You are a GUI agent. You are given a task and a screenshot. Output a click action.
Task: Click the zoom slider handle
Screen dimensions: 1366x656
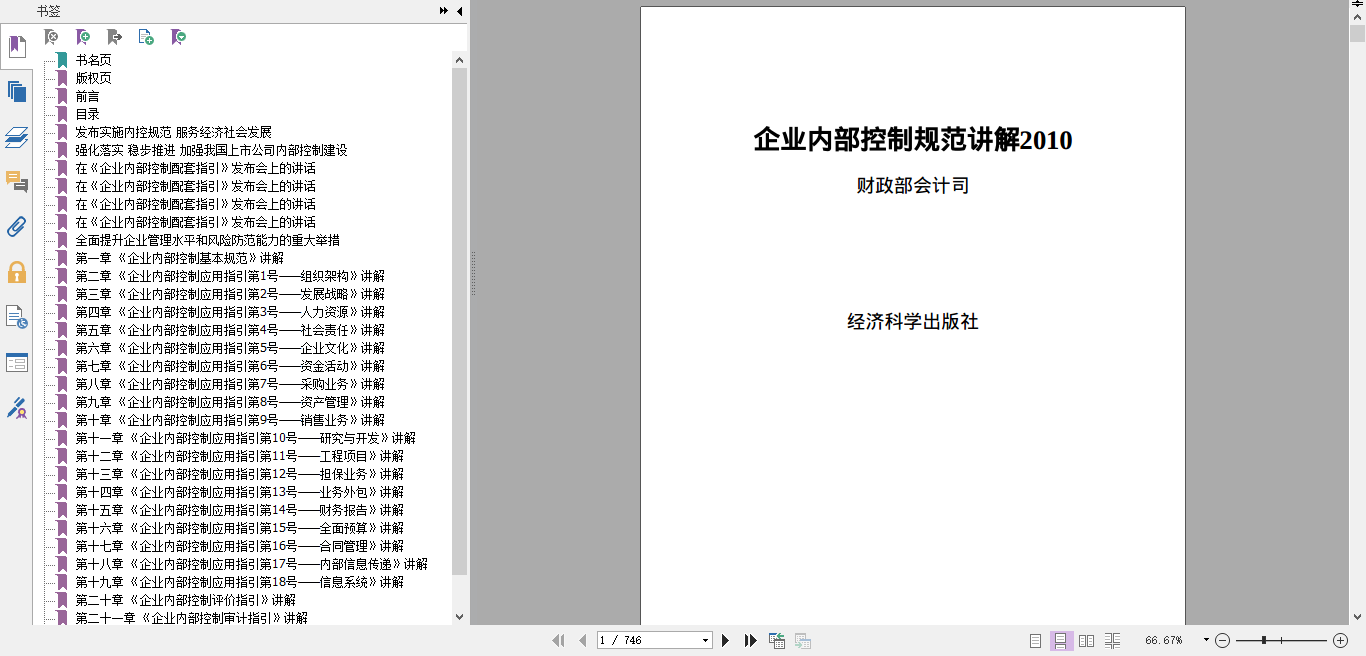coord(1264,640)
